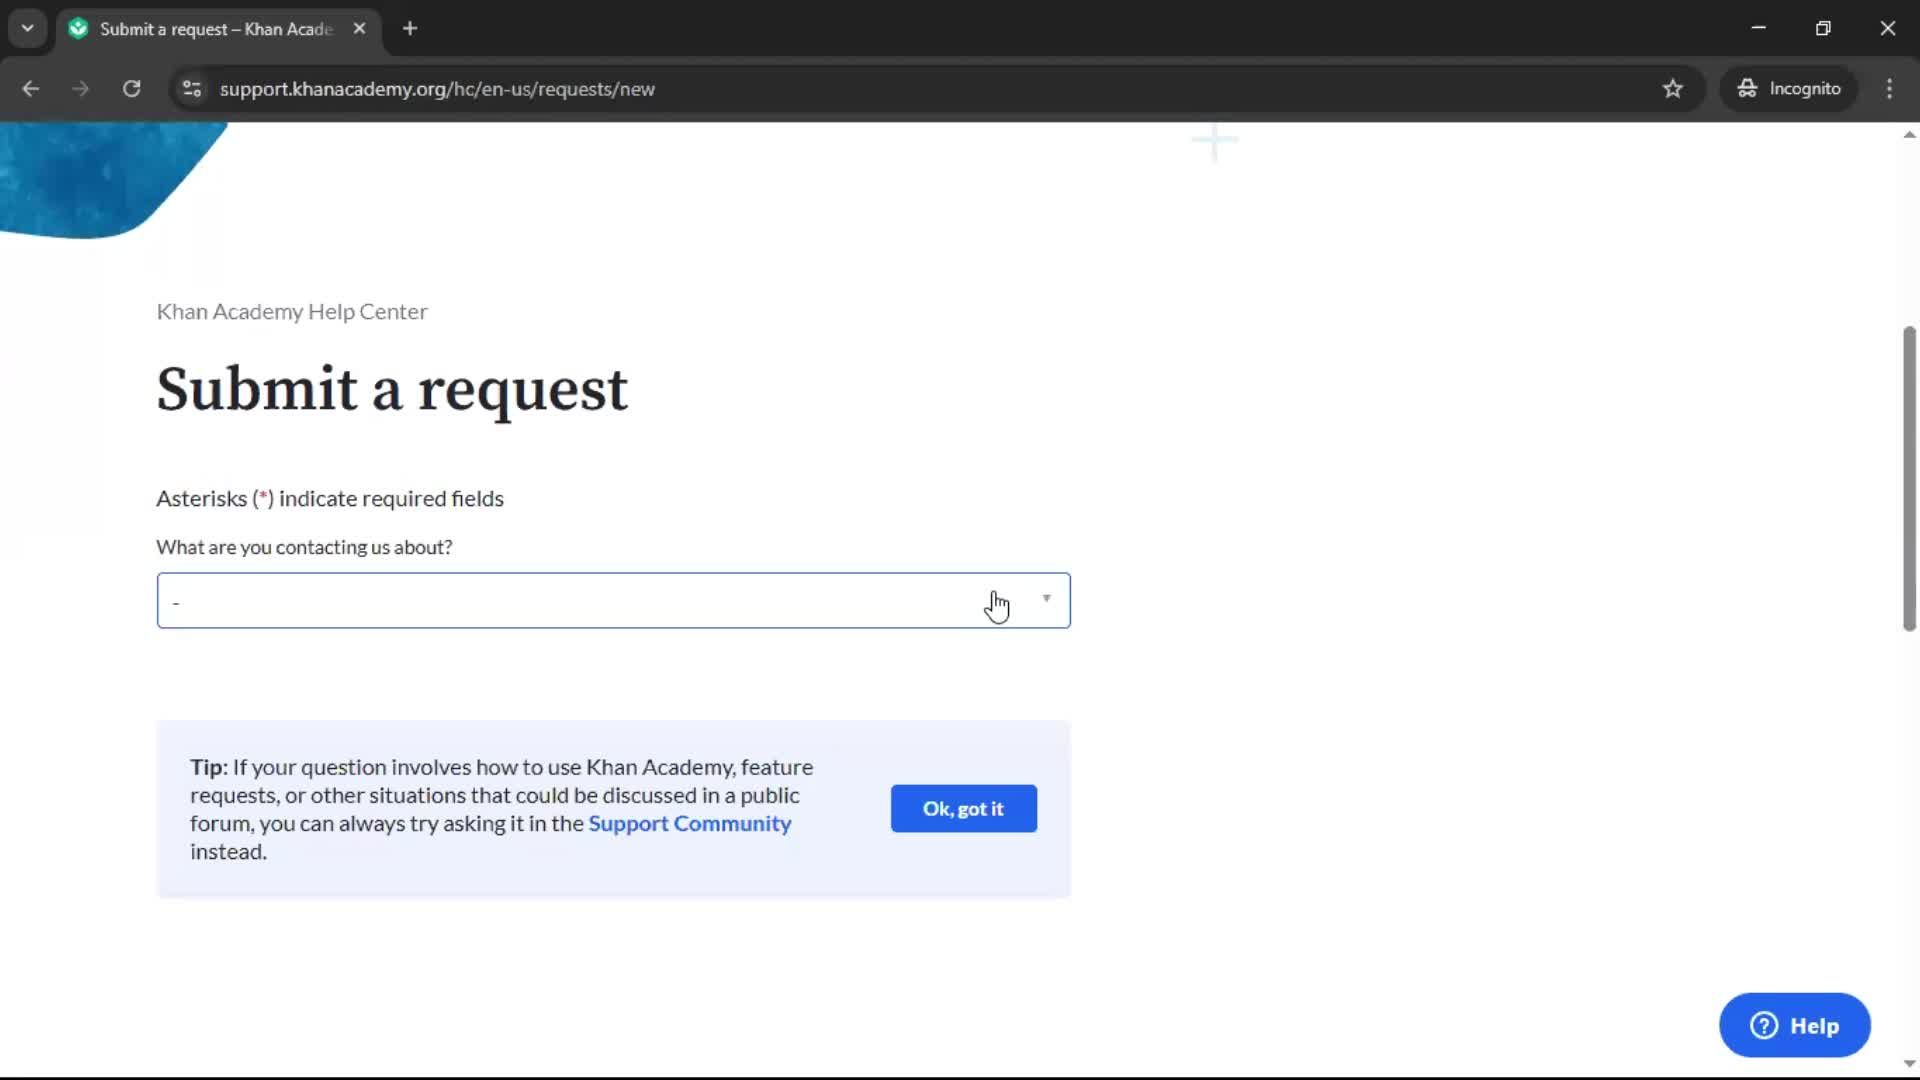
Task: Click the address bar URL
Action: (x=437, y=89)
